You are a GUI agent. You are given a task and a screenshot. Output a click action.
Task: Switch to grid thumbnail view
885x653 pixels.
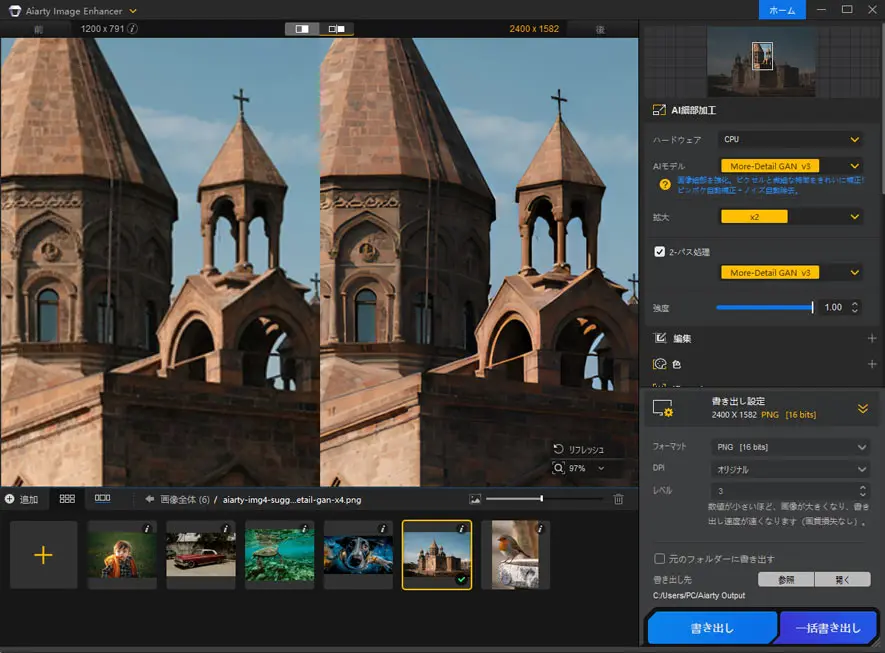(67, 498)
